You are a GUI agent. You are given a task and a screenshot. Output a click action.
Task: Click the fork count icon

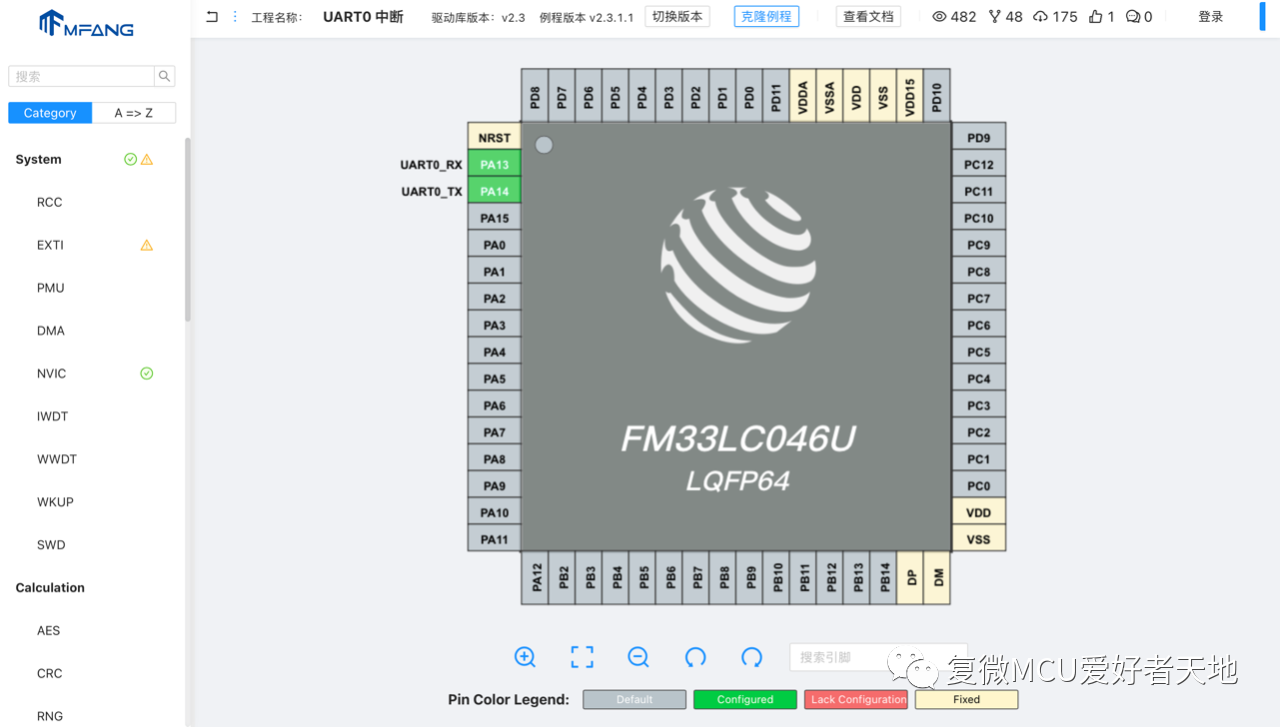[994, 16]
